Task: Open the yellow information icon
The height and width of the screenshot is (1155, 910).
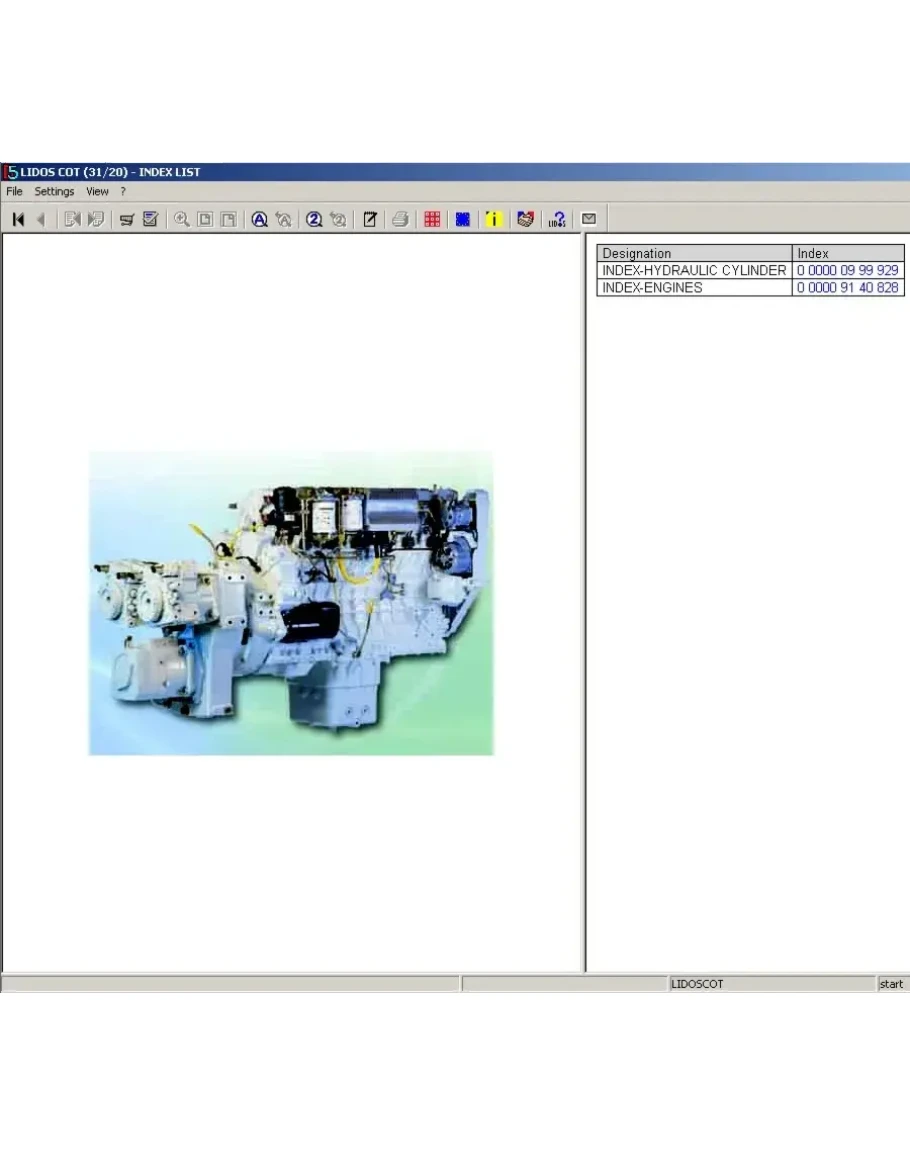Action: click(x=493, y=220)
